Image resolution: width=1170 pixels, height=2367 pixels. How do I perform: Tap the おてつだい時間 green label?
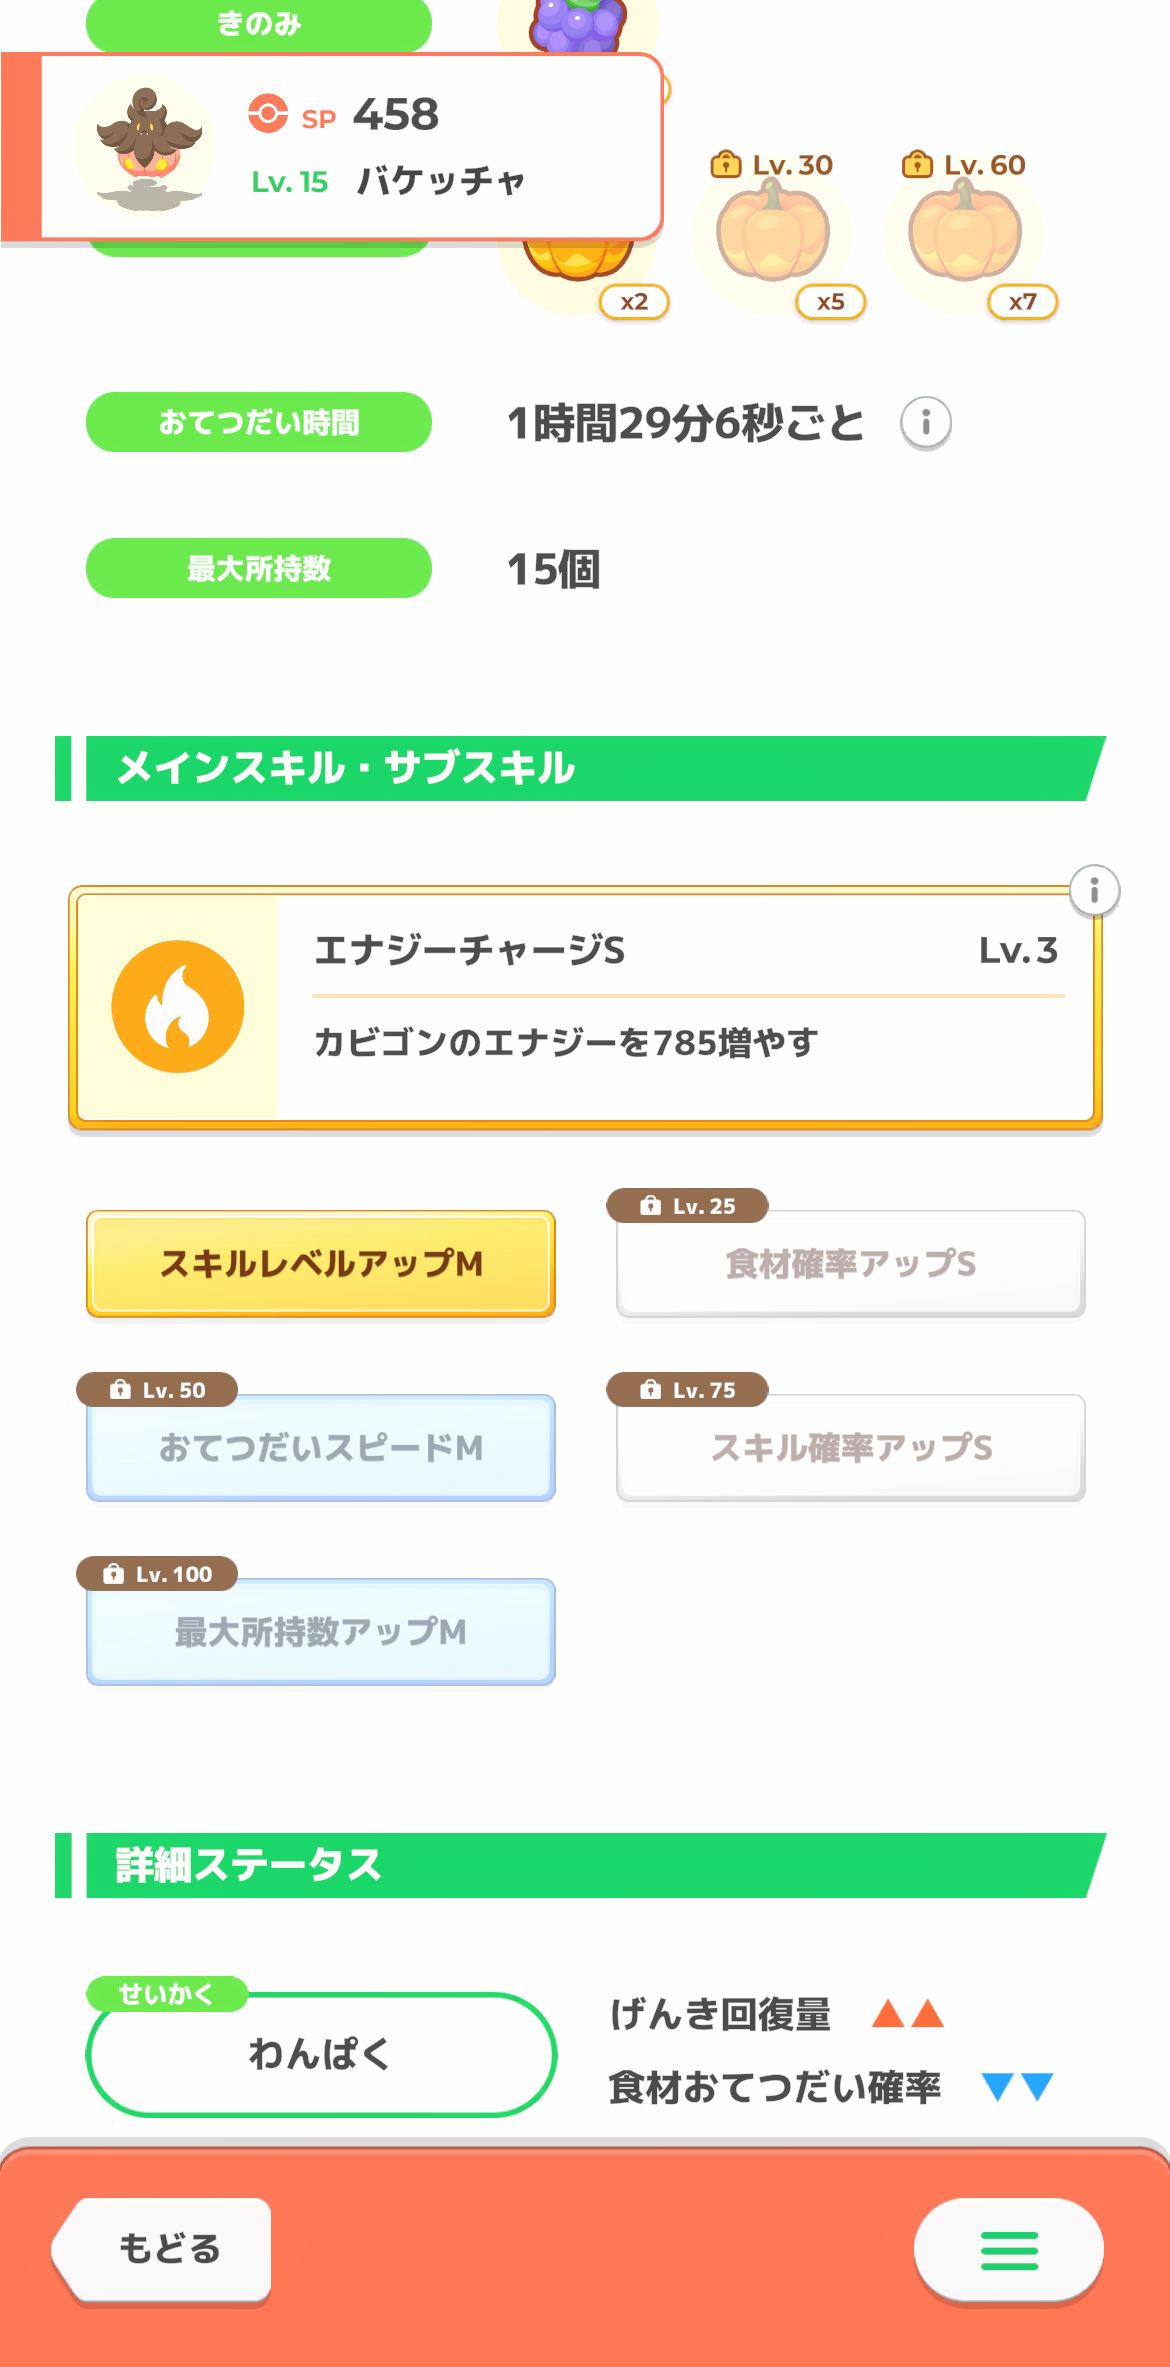pyautogui.click(x=259, y=422)
